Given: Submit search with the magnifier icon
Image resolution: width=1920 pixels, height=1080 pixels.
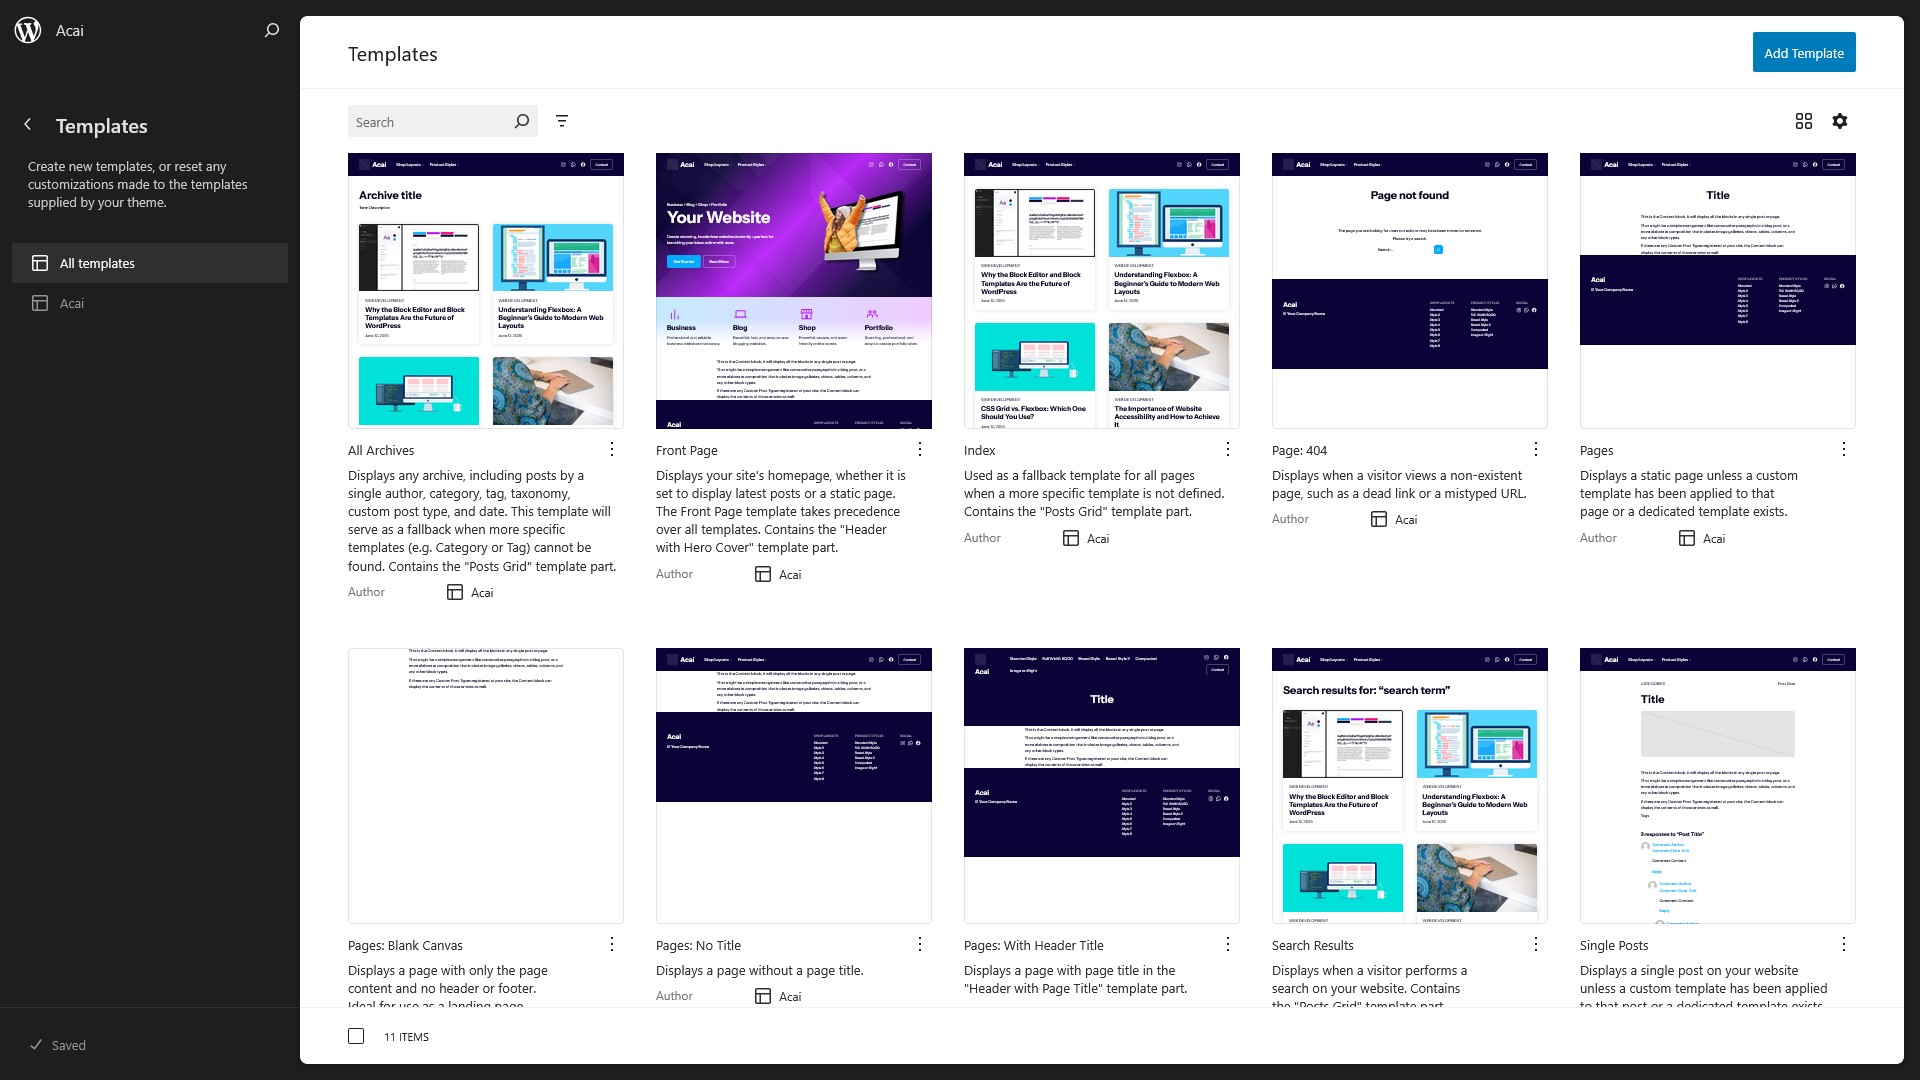Looking at the screenshot, I should point(521,121).
